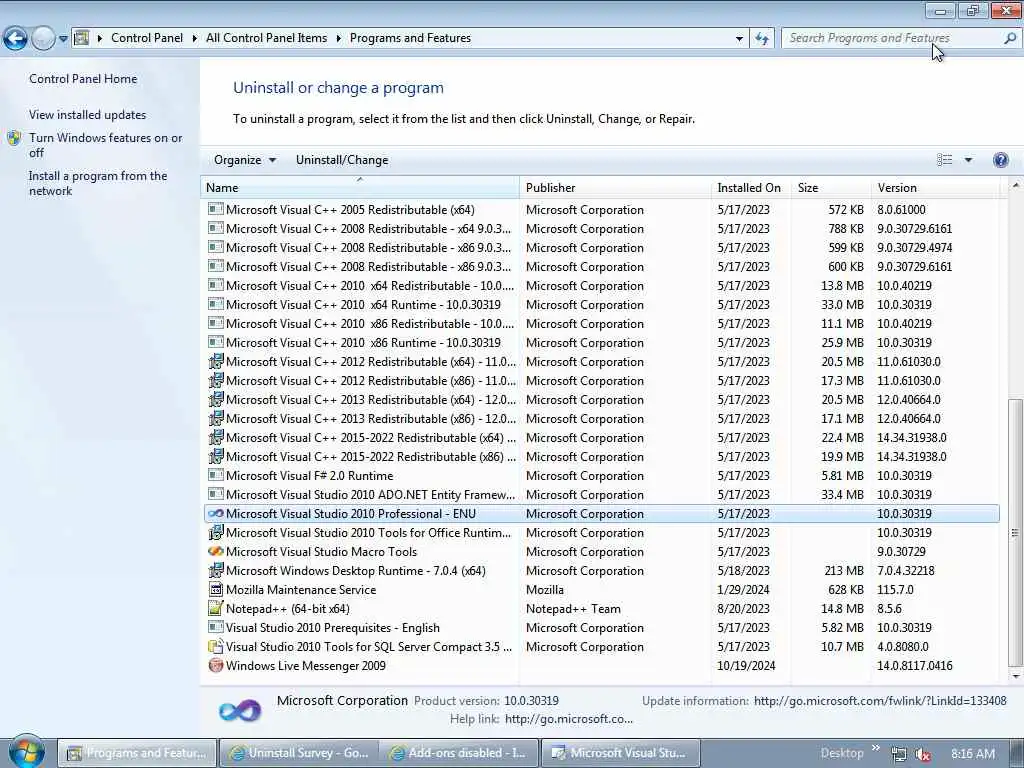Click the network tray icon

point(899,754)
